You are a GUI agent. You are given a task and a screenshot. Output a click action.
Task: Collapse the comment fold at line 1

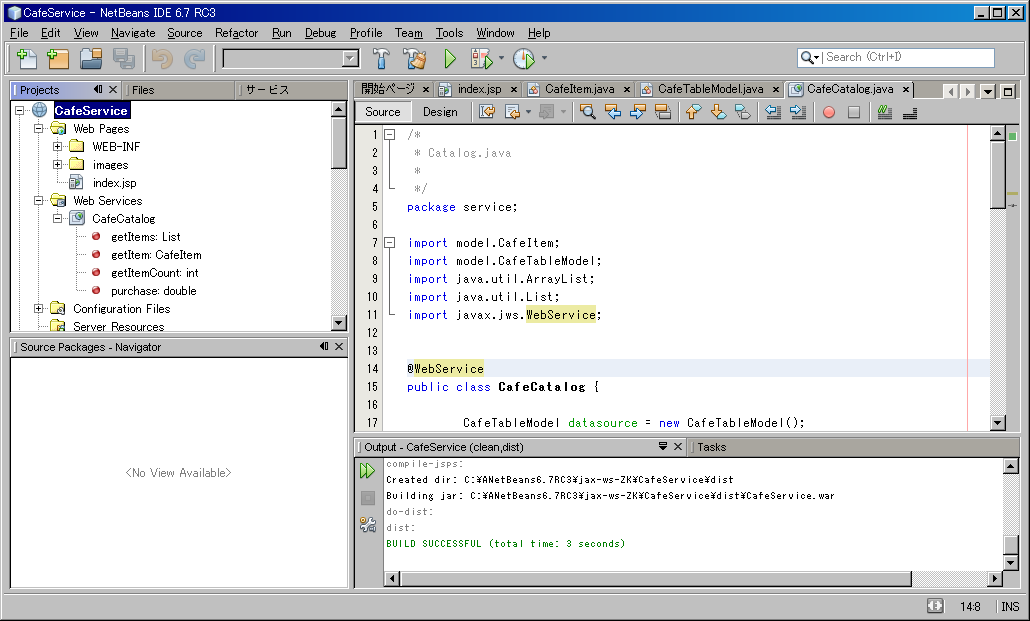390,134
